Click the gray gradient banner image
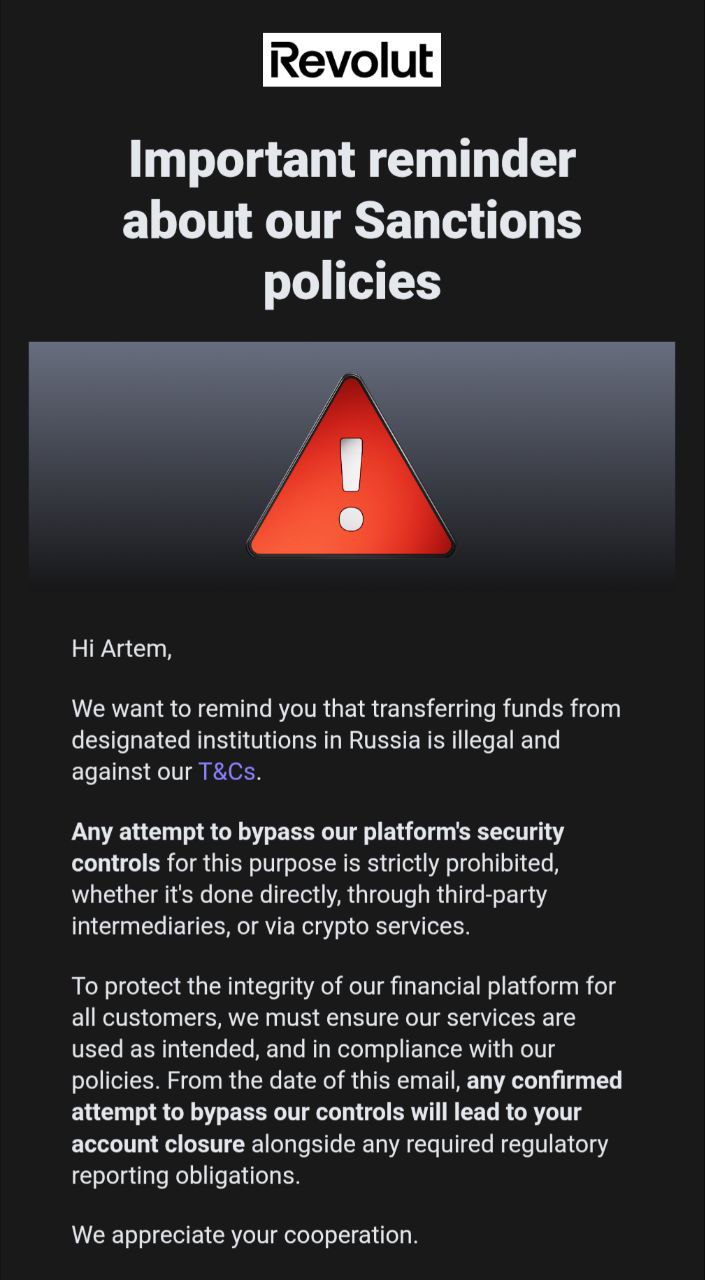 coord(352,464)
